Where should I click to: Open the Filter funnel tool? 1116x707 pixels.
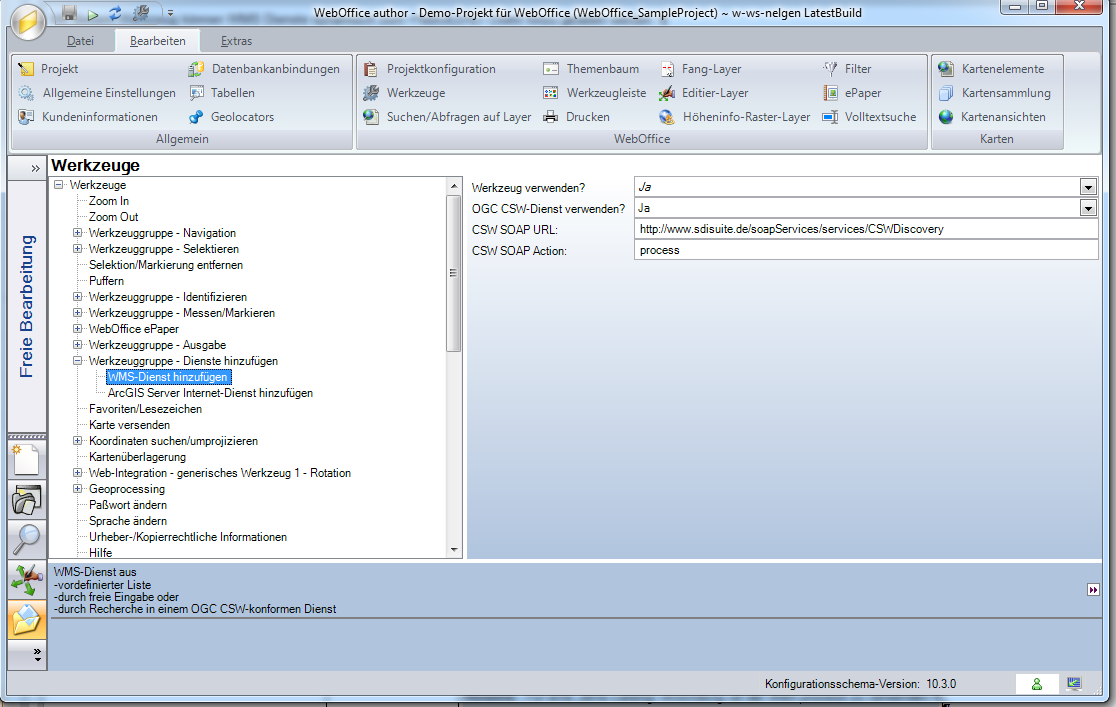click(830, 69)
